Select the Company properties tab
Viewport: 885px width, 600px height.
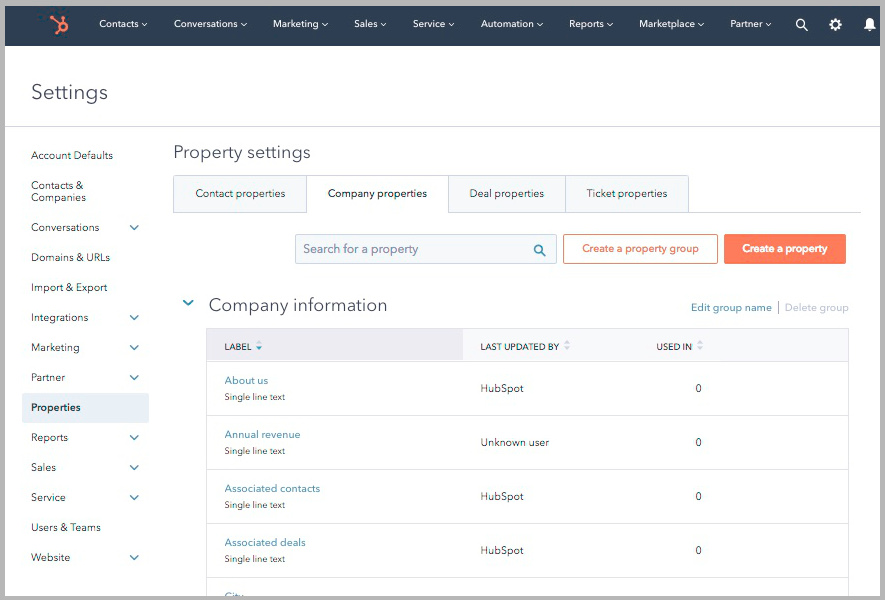pyautogui.click(x=378, y=194)
